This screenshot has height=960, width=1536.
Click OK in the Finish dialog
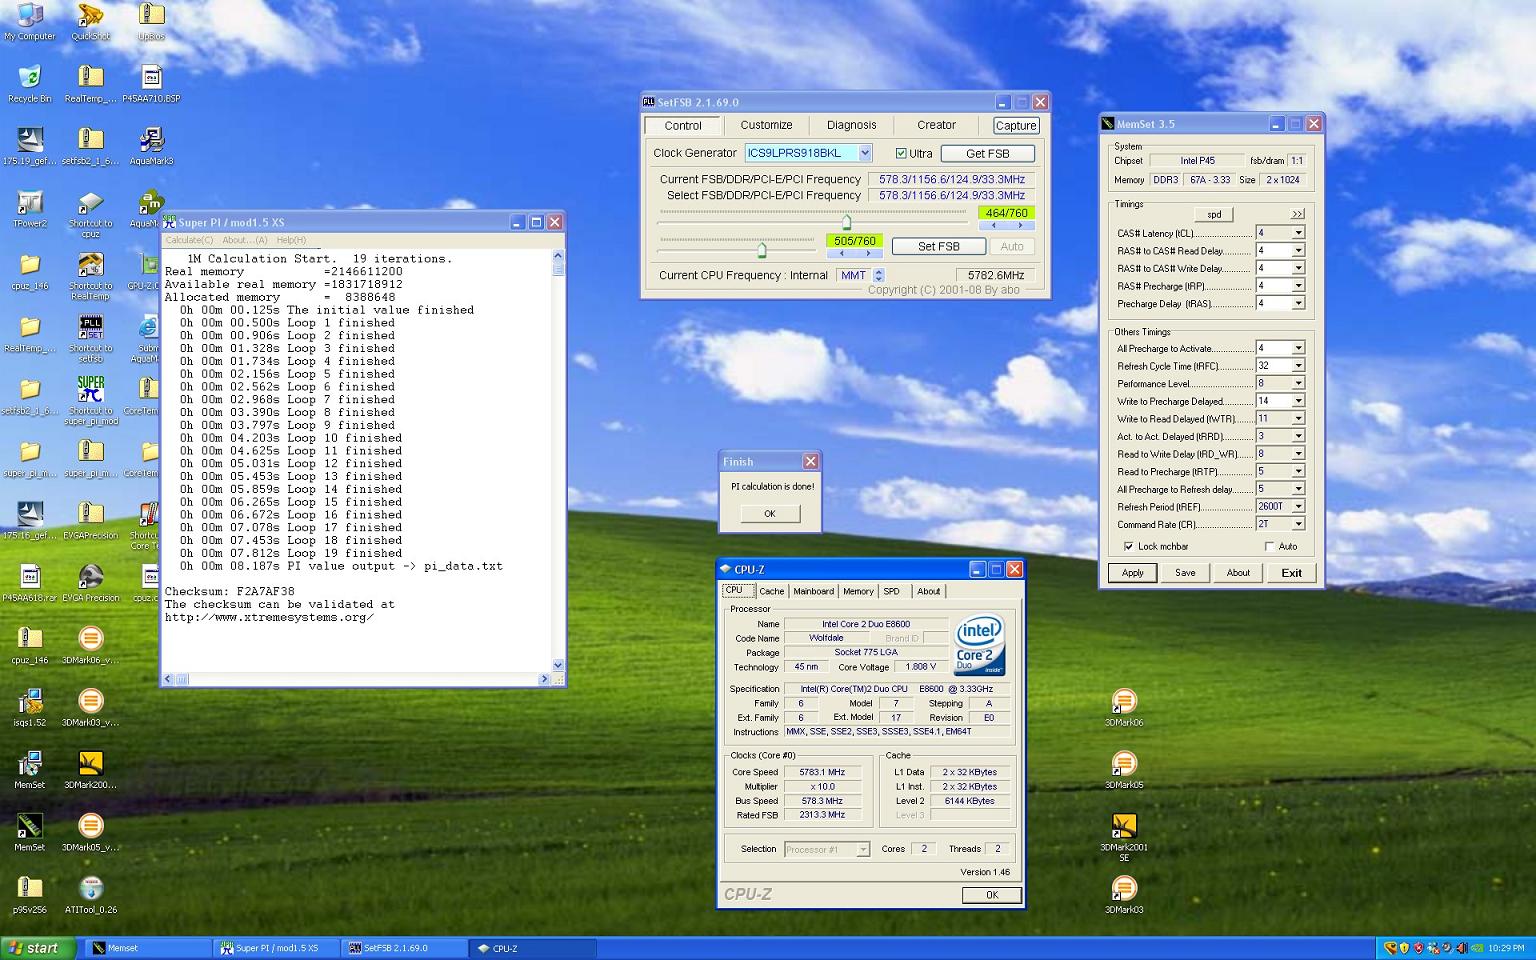click(x=769, y=513)
